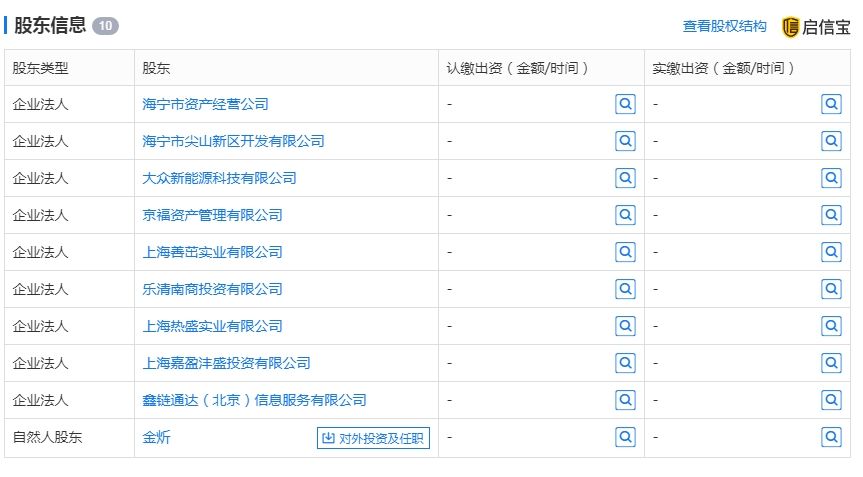This screenshot has height=477, width=863.
Task: Click paid-in capital search icon for 大众新能源科技有限公司
Action: pyautogui.click(x=831, y=178)
